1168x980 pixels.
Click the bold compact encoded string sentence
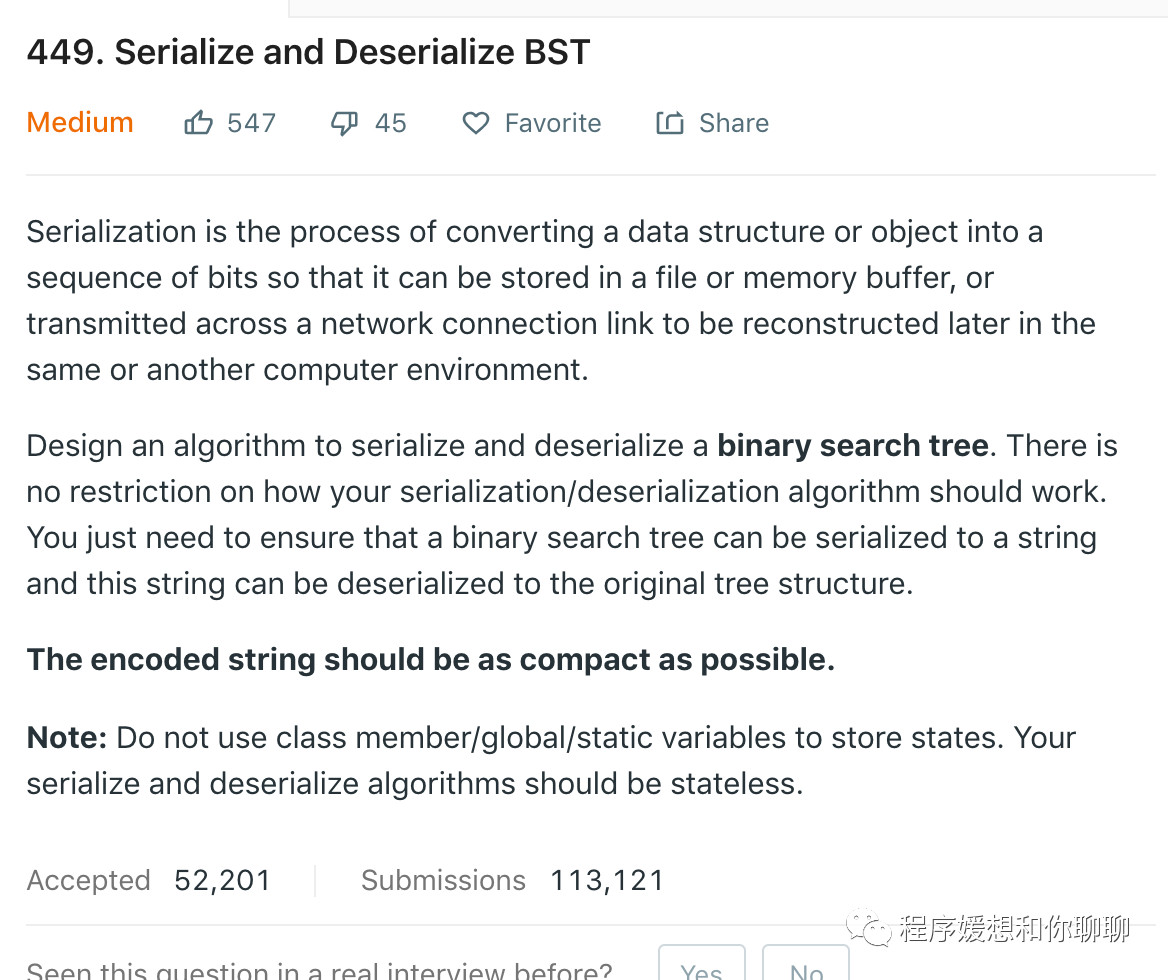pyautogui.click(x=431, y=660)
